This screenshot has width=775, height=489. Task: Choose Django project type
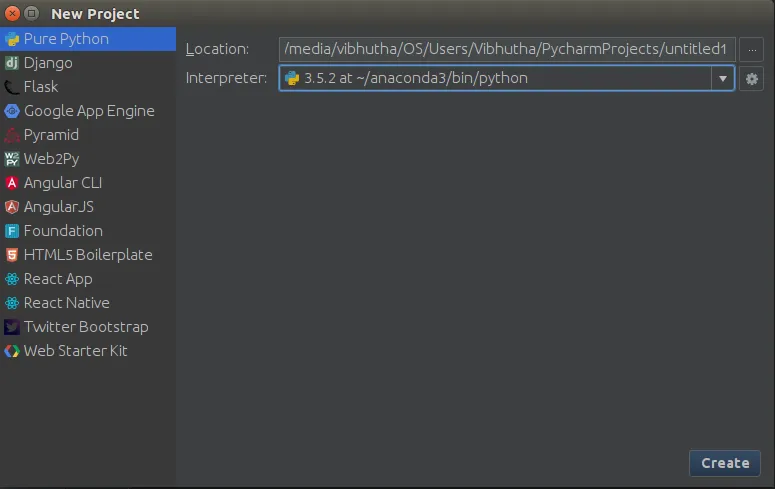click(88, 63)
